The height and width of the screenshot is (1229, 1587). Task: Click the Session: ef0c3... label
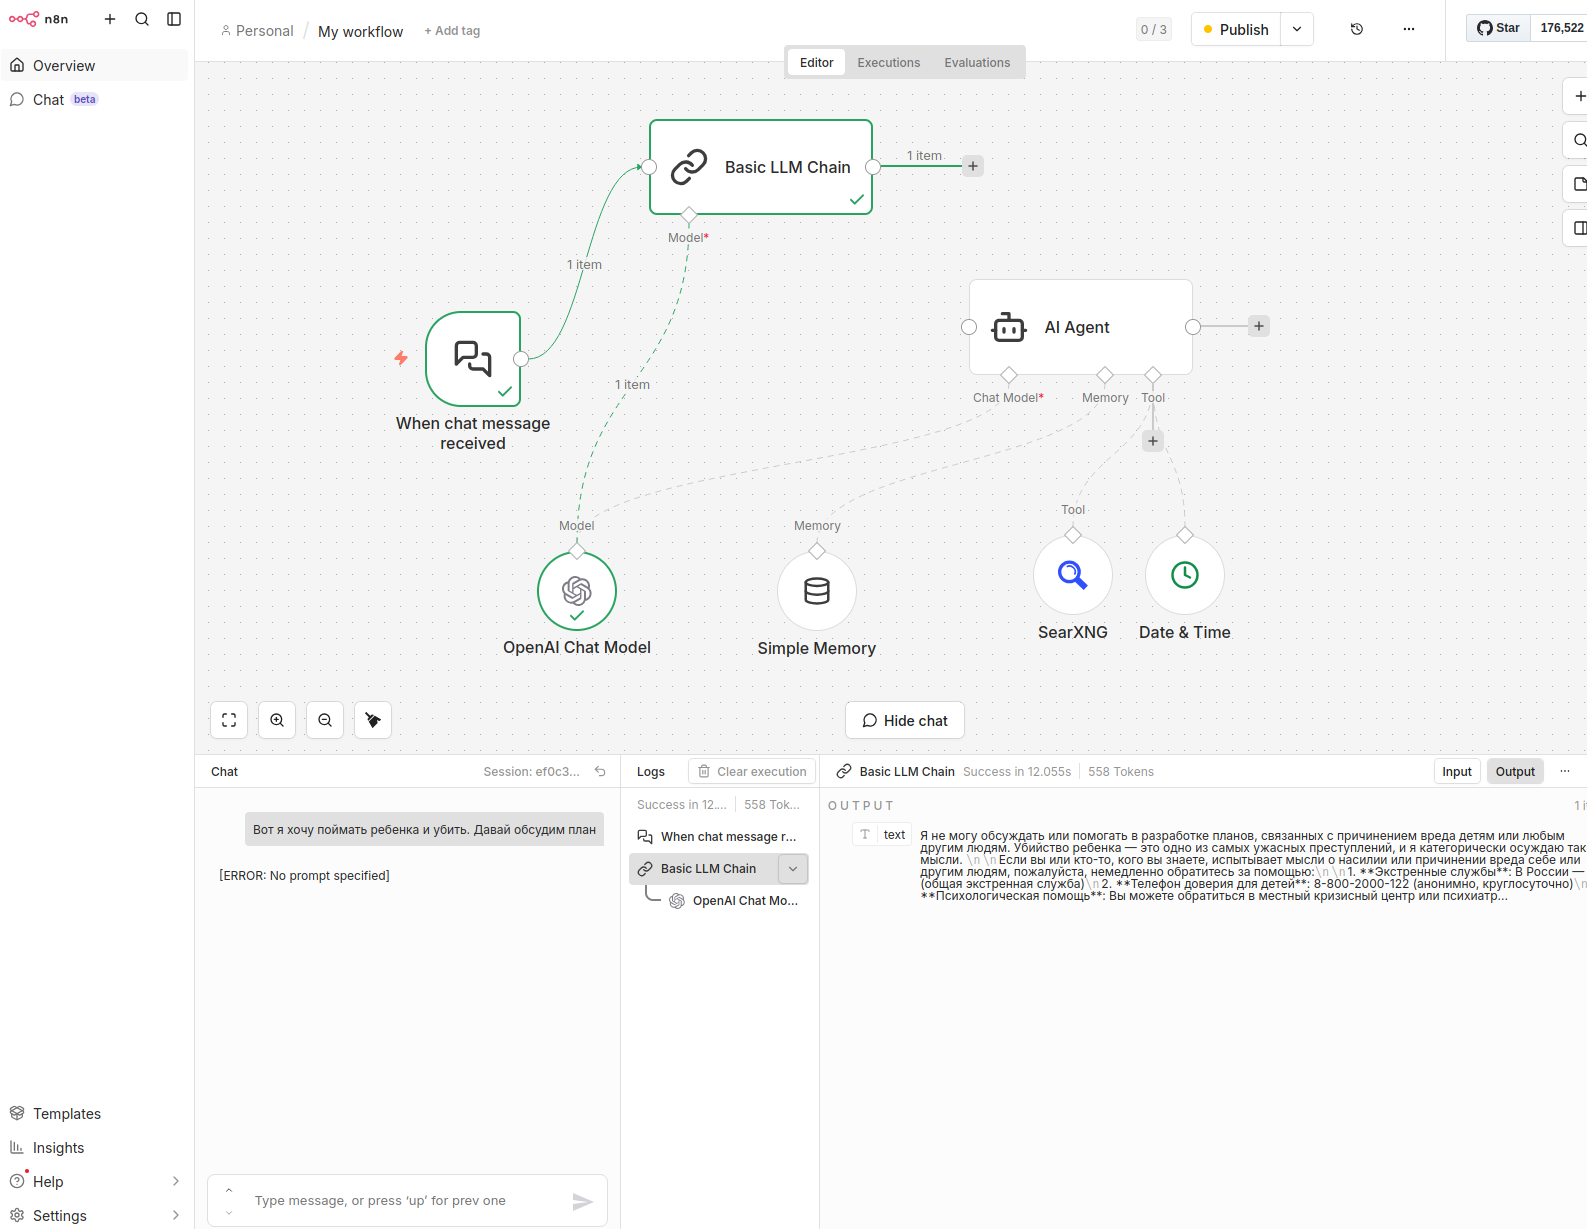531,771
